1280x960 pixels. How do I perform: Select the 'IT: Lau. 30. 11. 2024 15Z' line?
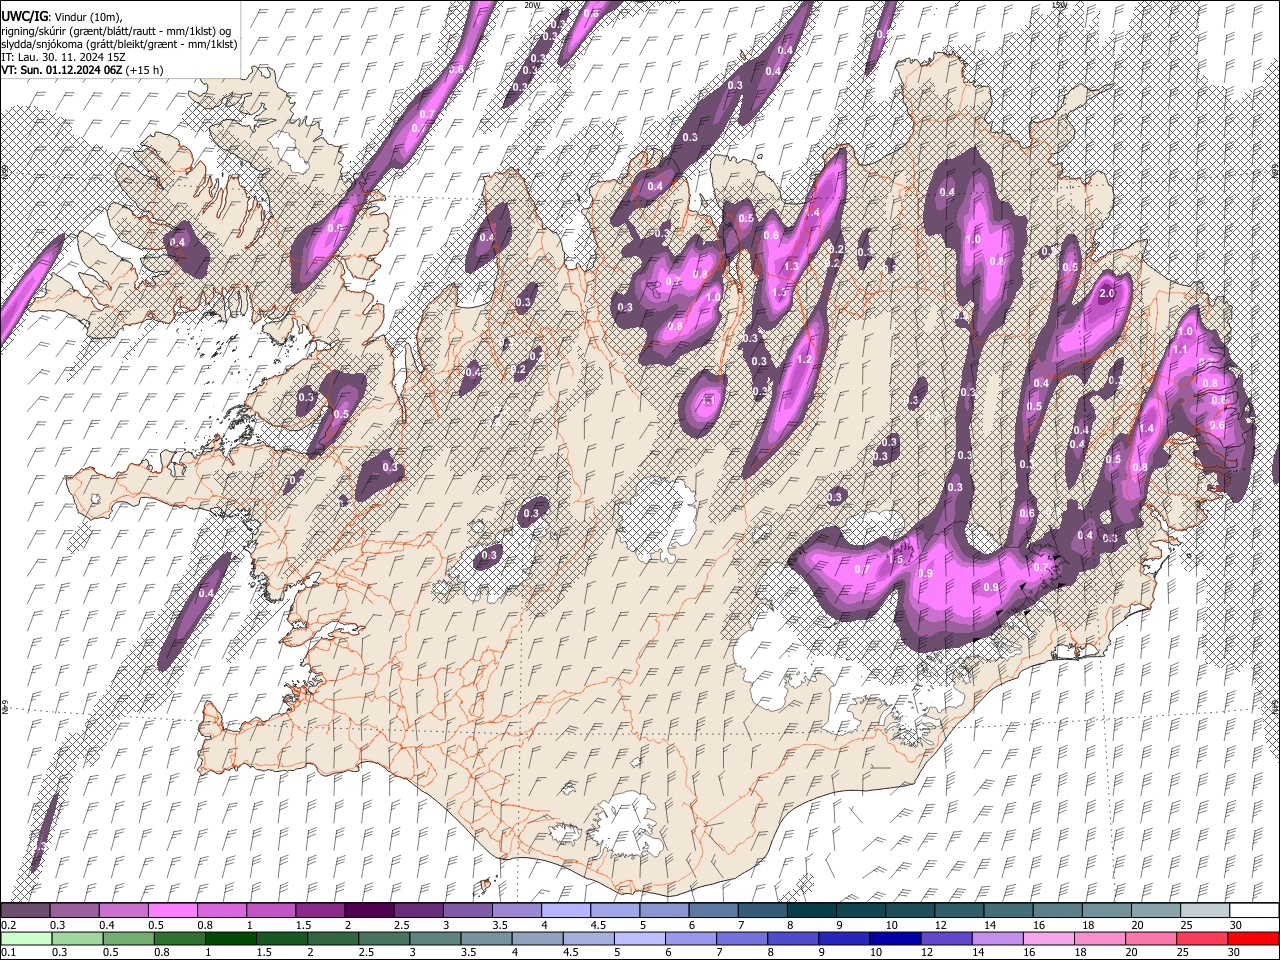[x=63, y=57]
